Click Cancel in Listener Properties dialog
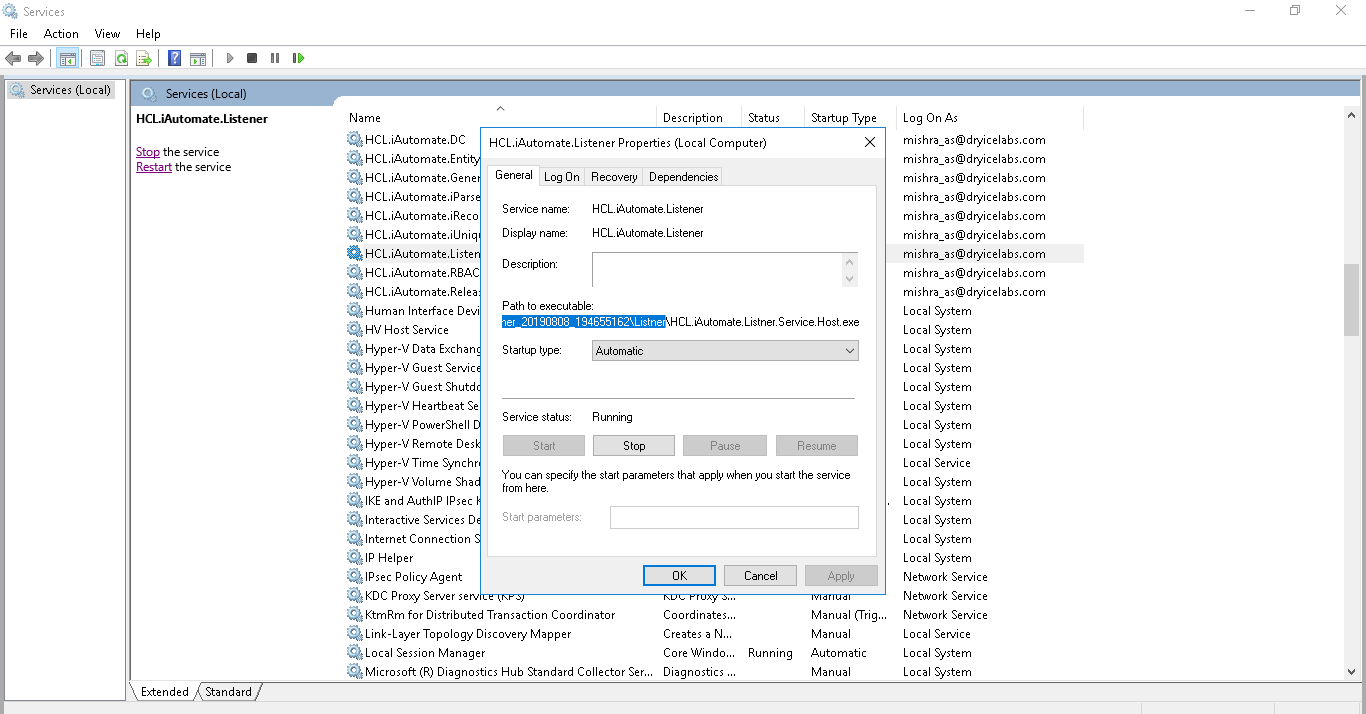The width and height of the screenshot is (1366, 714). [x=760, y=576]
